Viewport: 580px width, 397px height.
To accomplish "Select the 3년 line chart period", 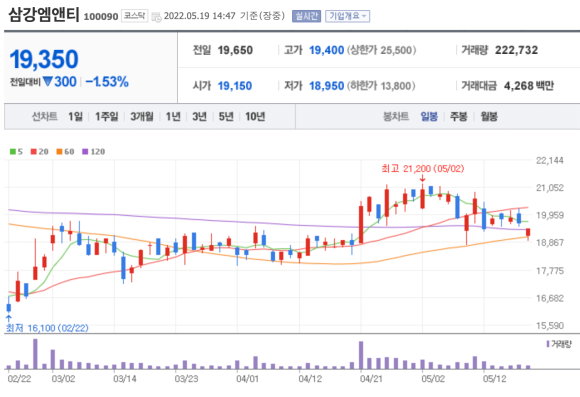I will [199, 117].
